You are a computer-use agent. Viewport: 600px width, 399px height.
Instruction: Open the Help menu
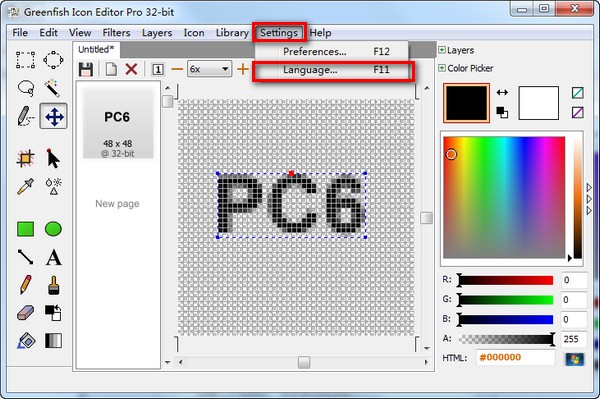(x=320, y=33)
